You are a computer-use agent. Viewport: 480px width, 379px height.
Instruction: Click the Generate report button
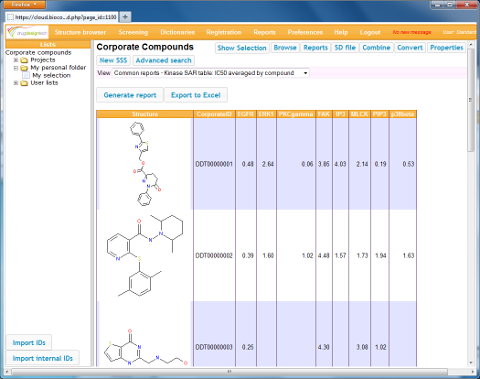[130, 95]
